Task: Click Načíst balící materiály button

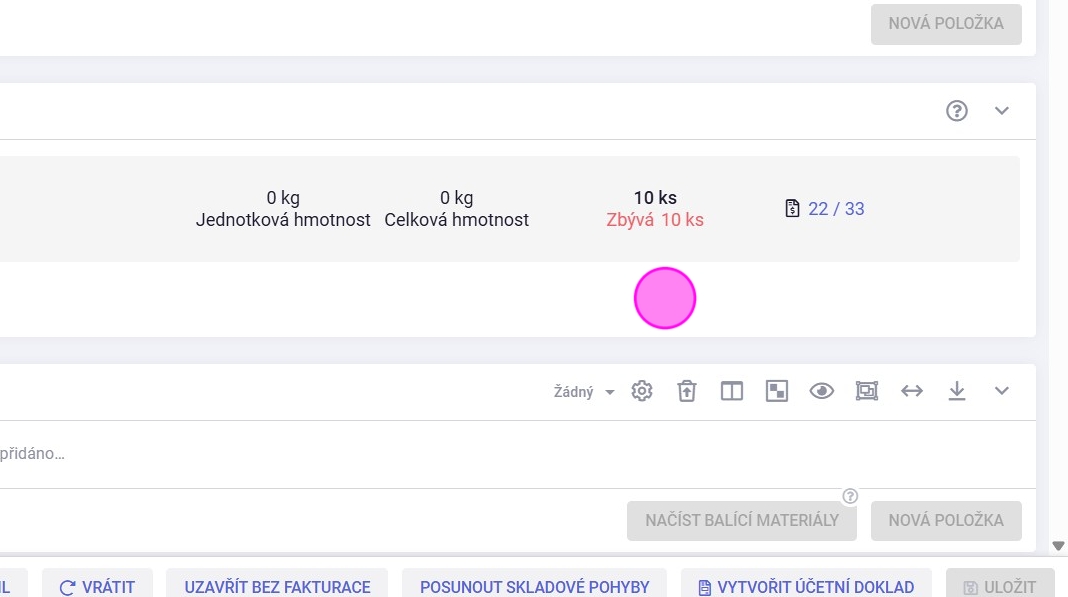Action: point(742,520)
